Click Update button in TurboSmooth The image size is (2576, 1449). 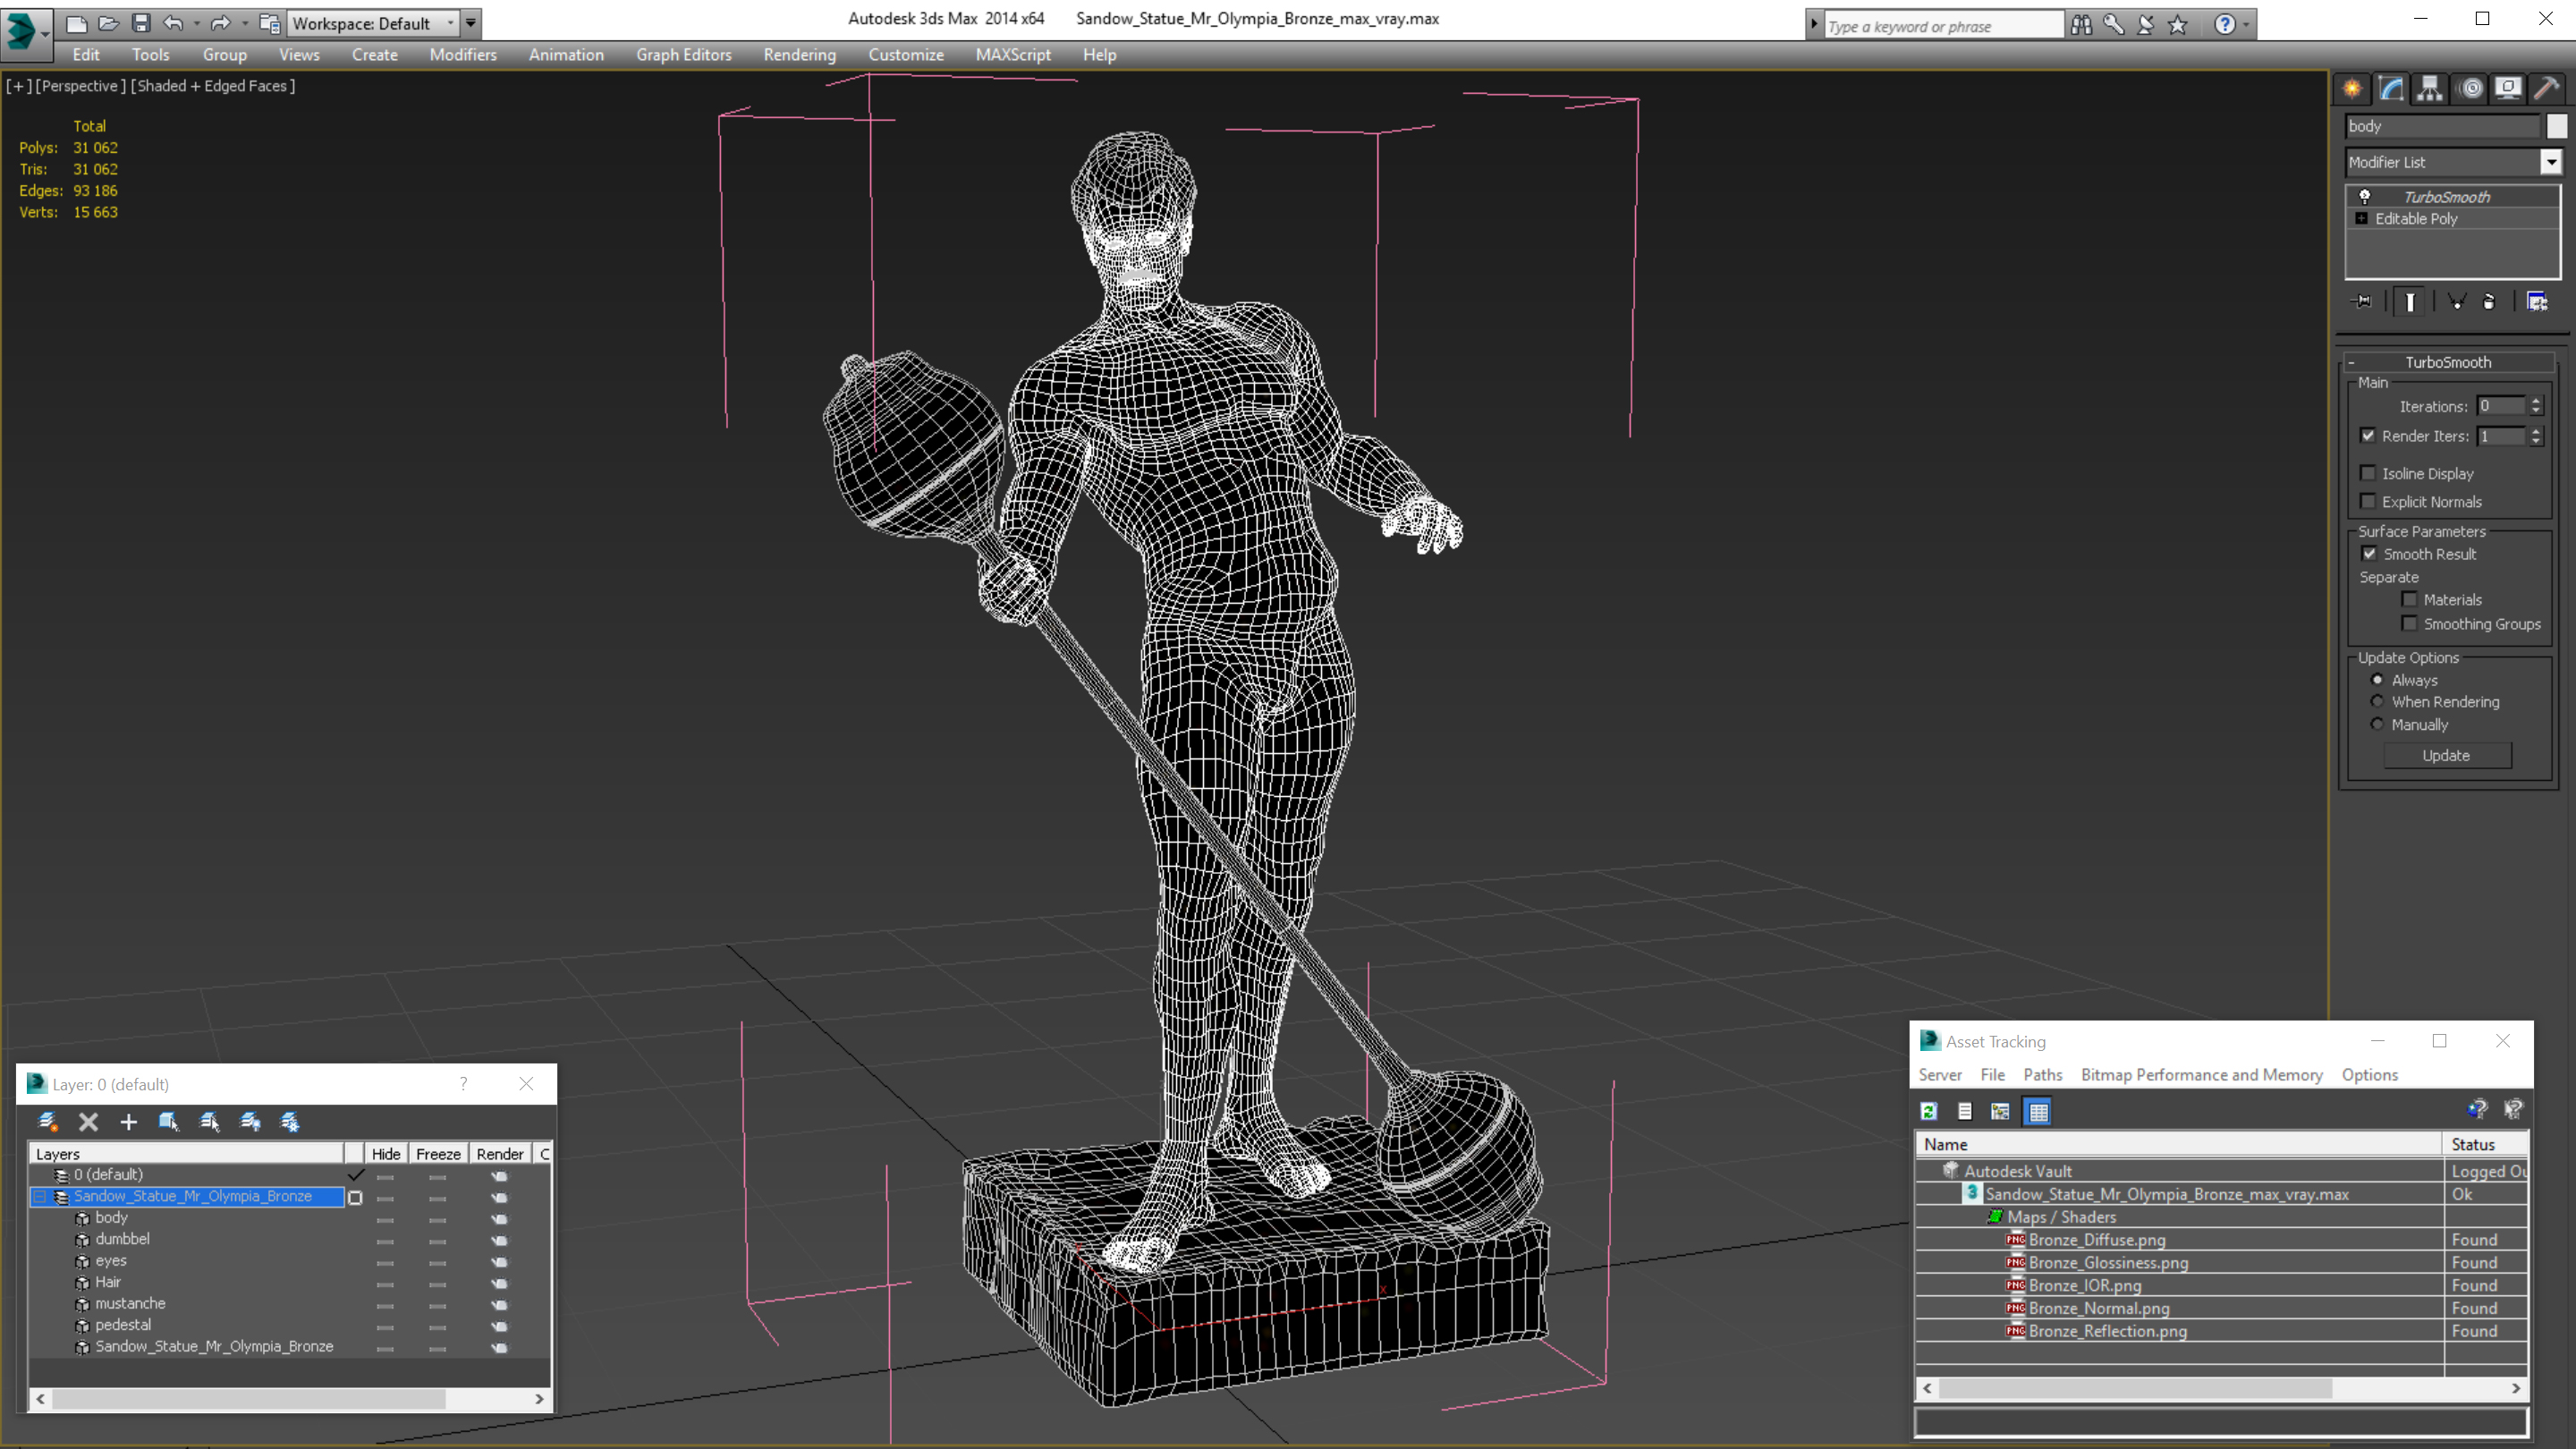(x=2446, y=755)
